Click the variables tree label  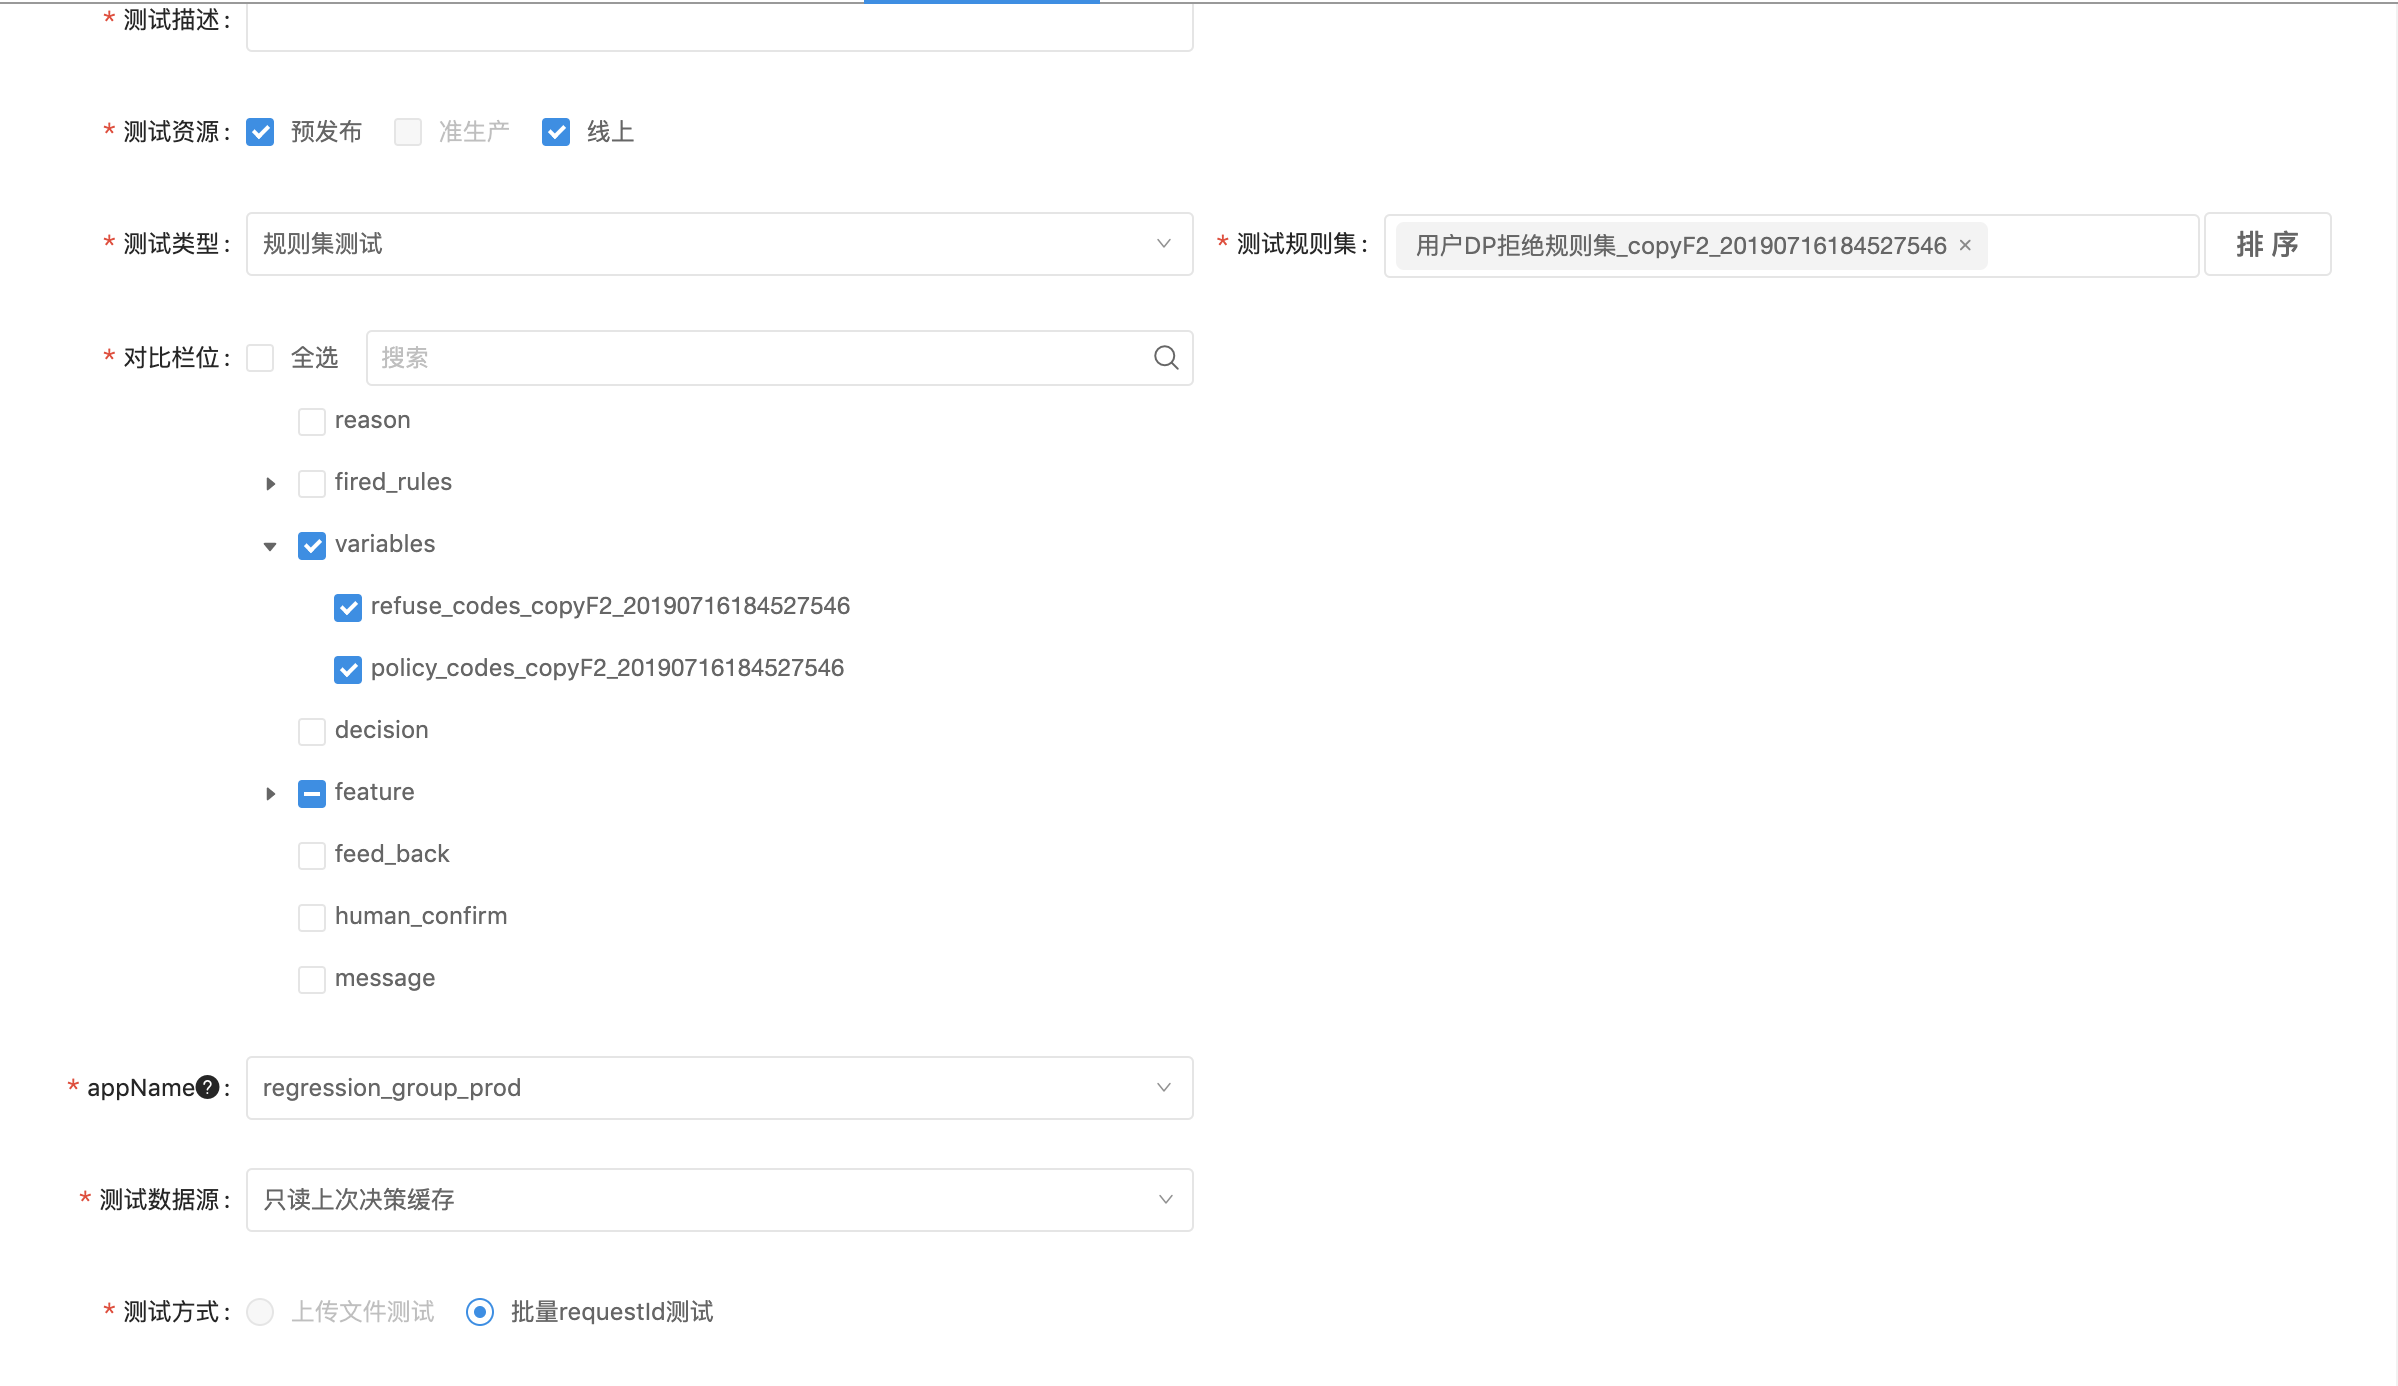pos(385,544)
